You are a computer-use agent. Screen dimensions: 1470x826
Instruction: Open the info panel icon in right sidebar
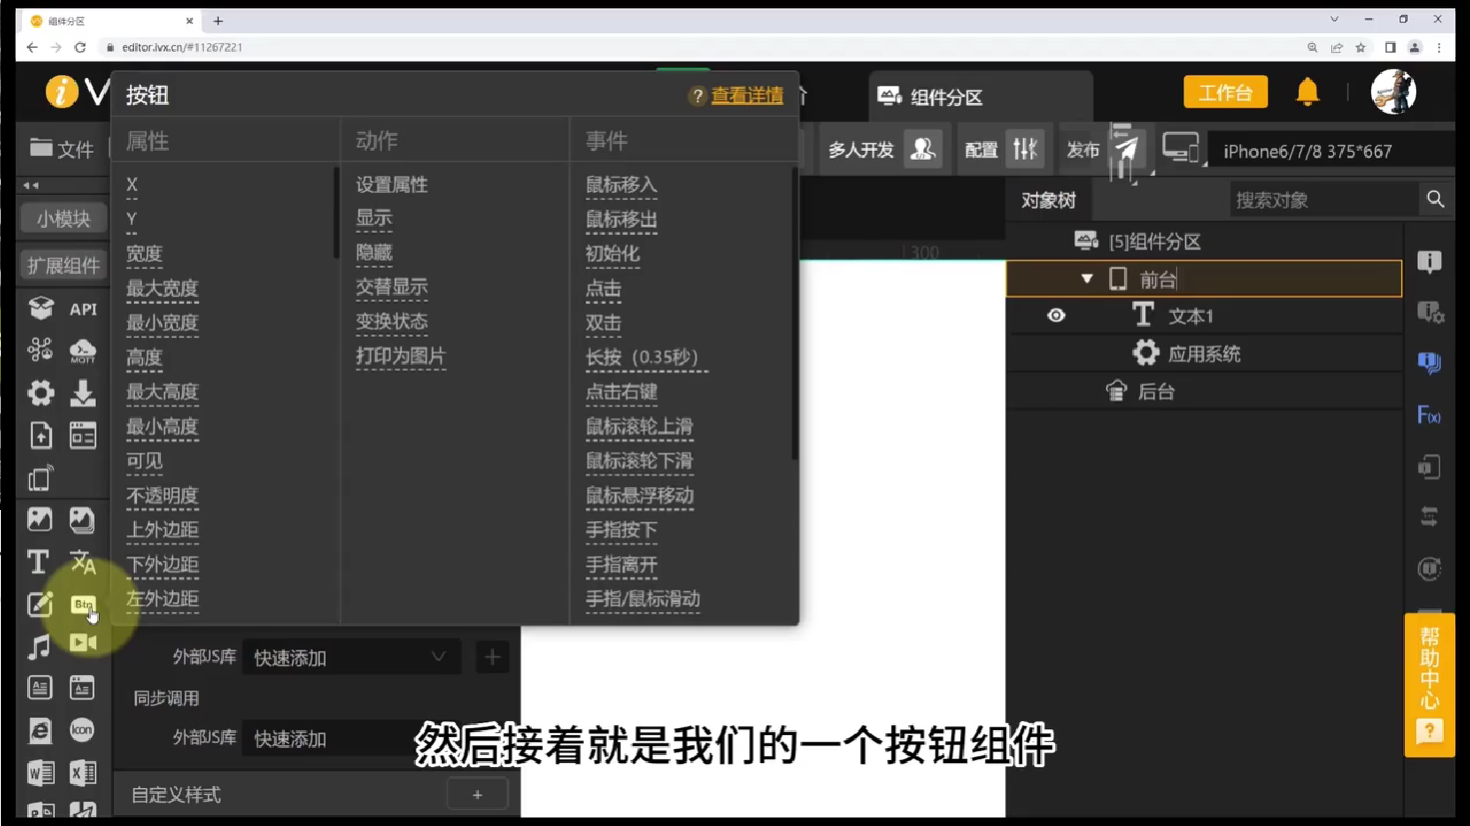tap(1429, 262)
